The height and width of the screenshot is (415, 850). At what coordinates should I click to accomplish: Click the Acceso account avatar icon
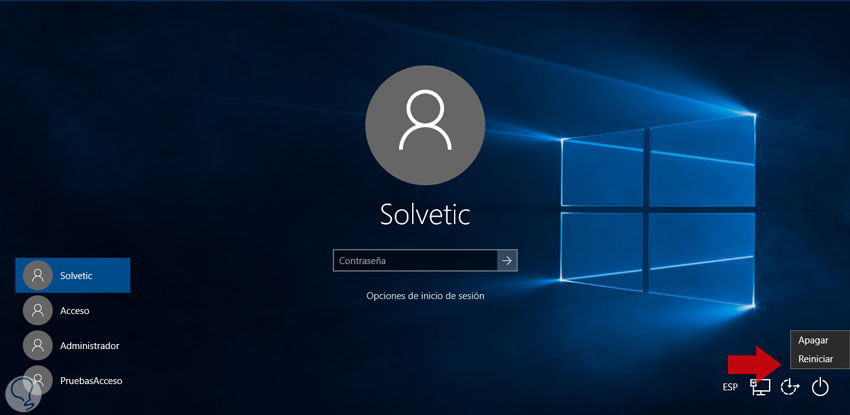[38, 310]
